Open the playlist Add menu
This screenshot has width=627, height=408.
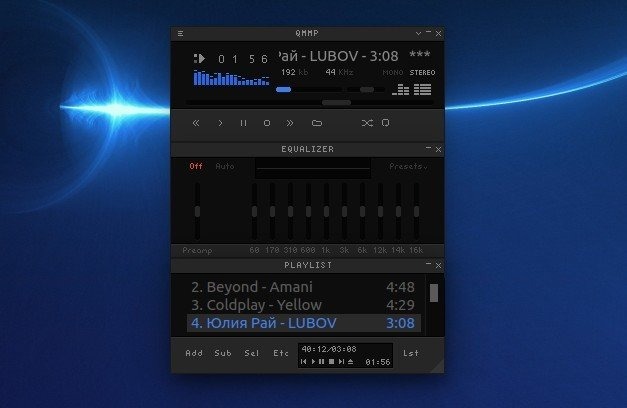click(194, 353)
